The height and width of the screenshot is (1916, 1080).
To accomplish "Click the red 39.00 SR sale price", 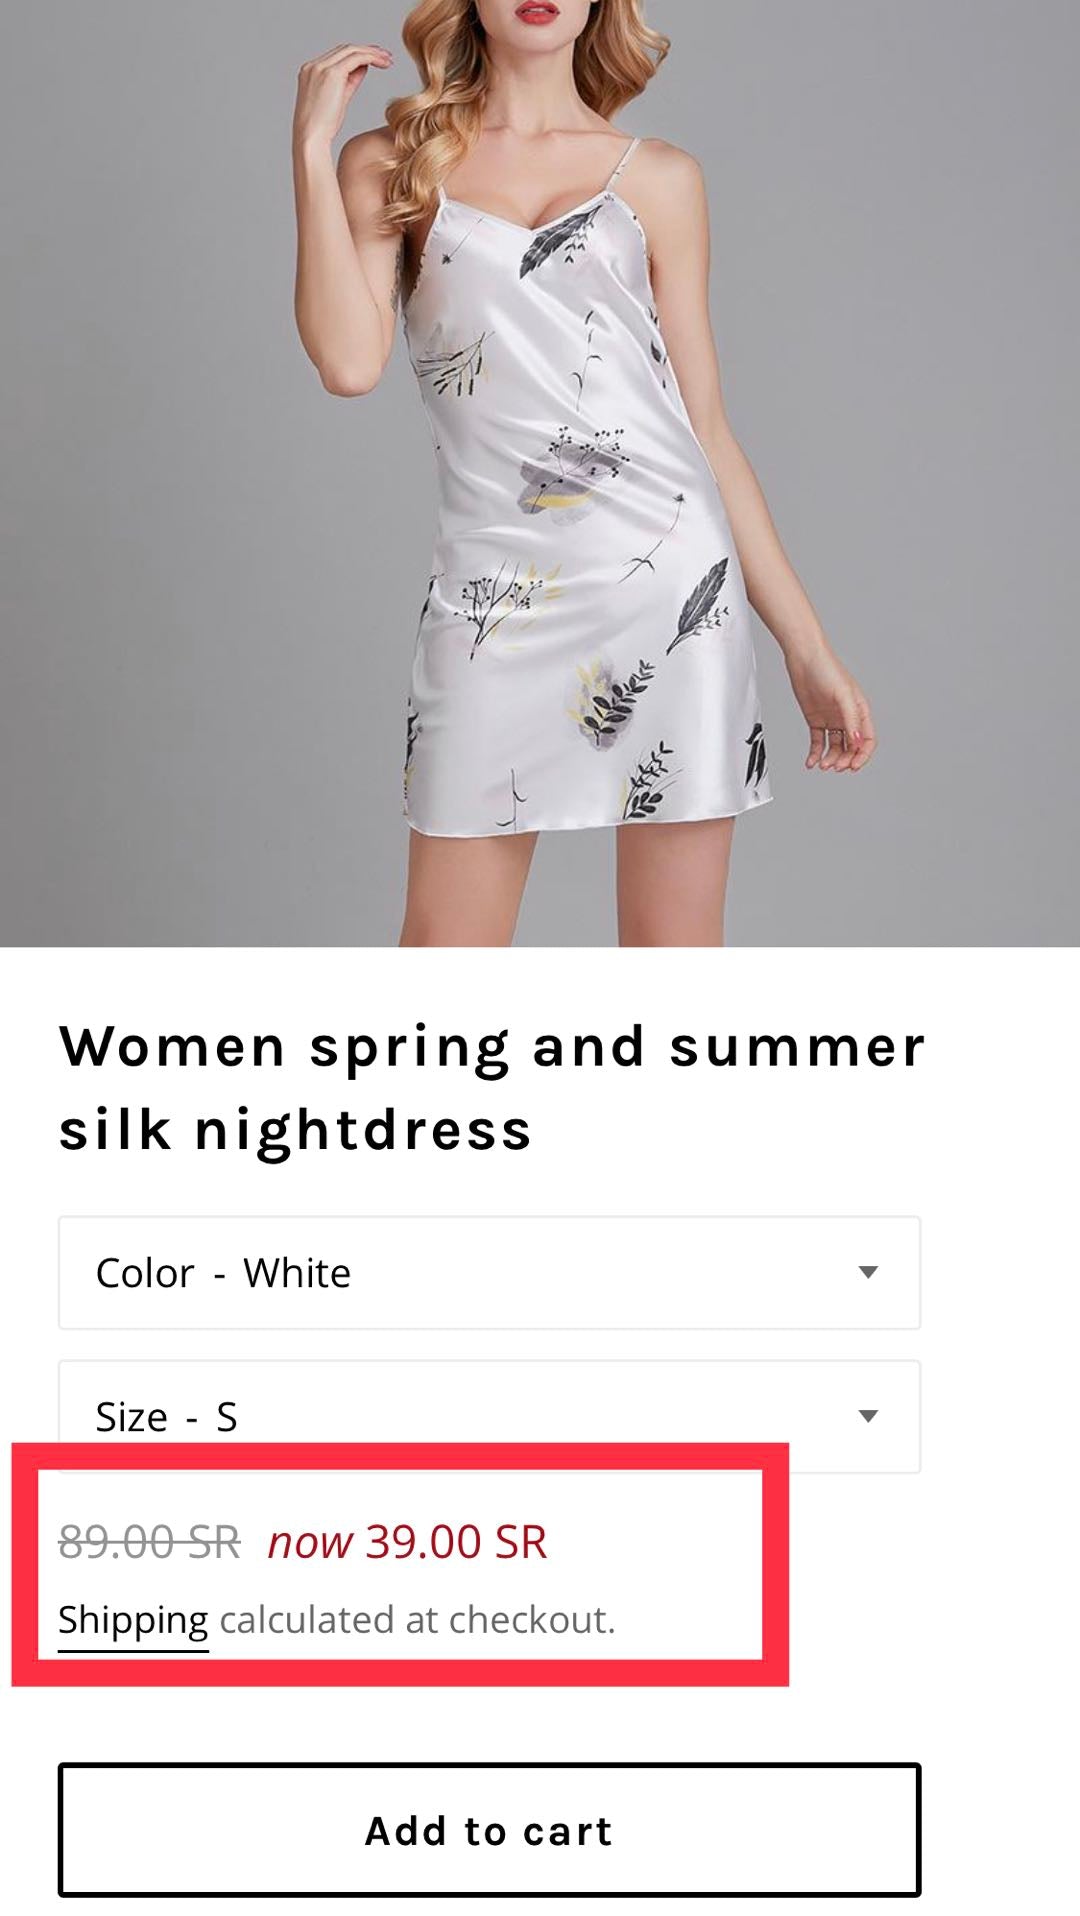I will pos(456,1541).
